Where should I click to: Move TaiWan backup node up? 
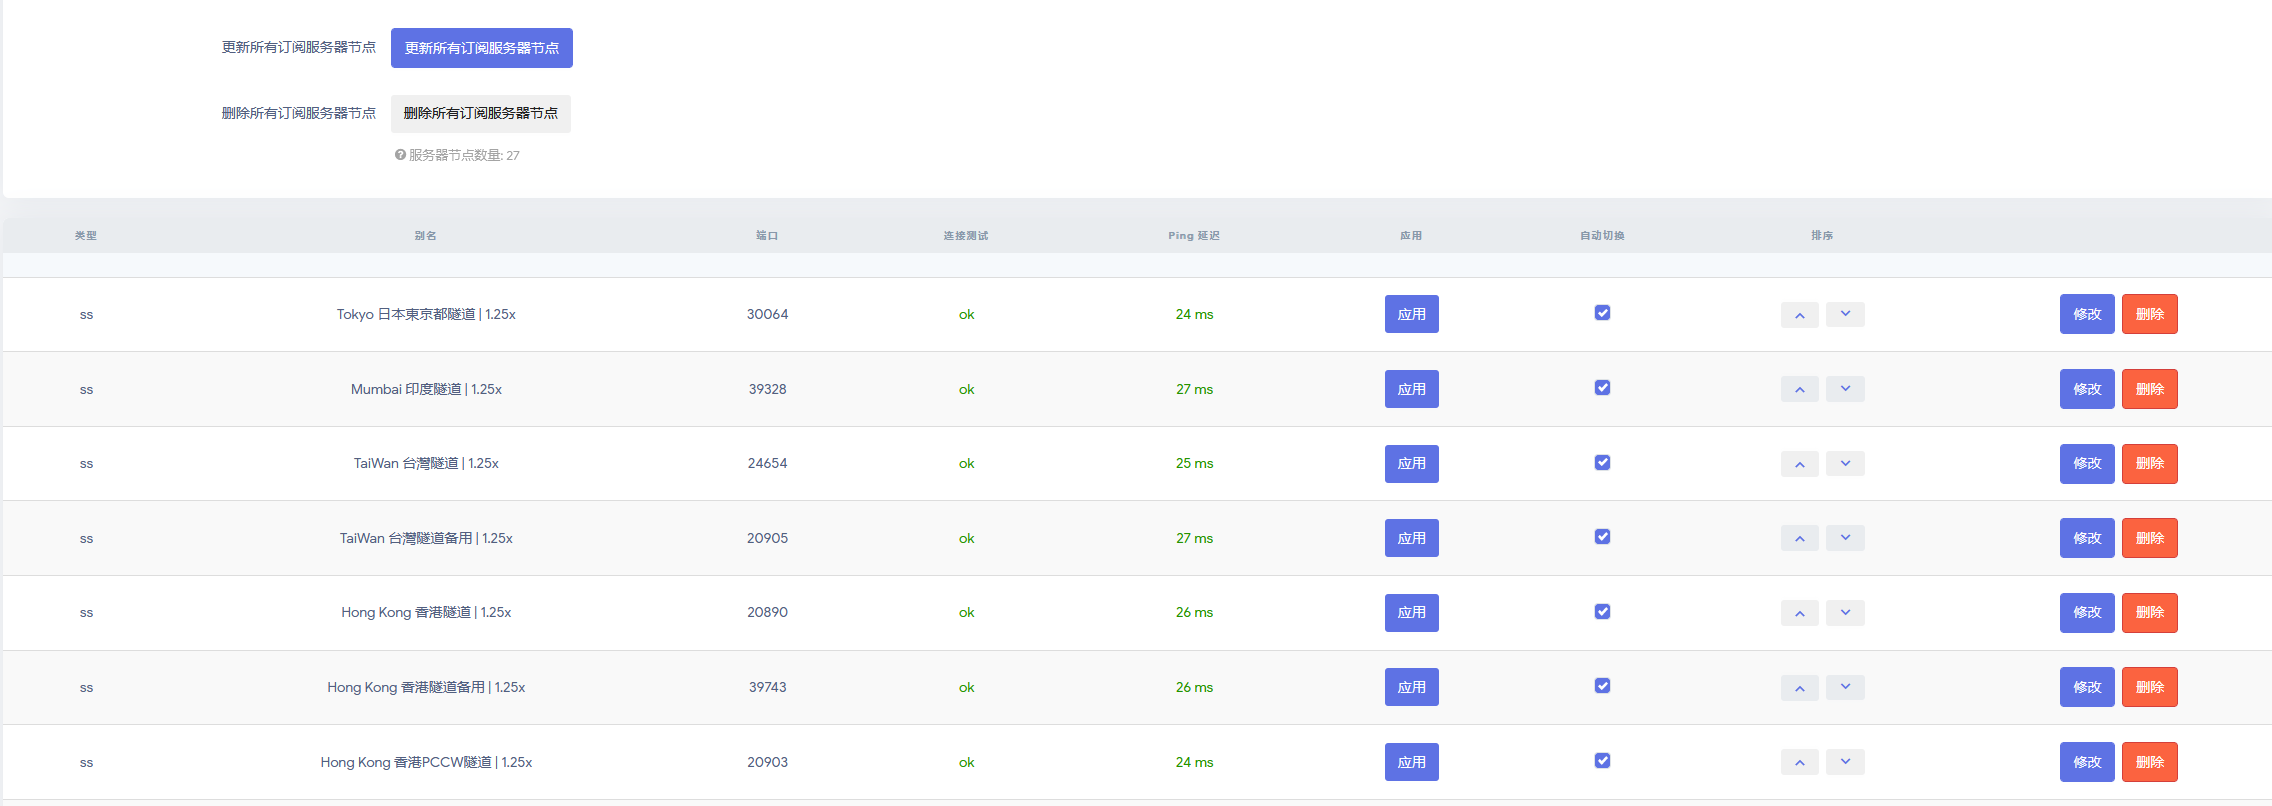1799,538
